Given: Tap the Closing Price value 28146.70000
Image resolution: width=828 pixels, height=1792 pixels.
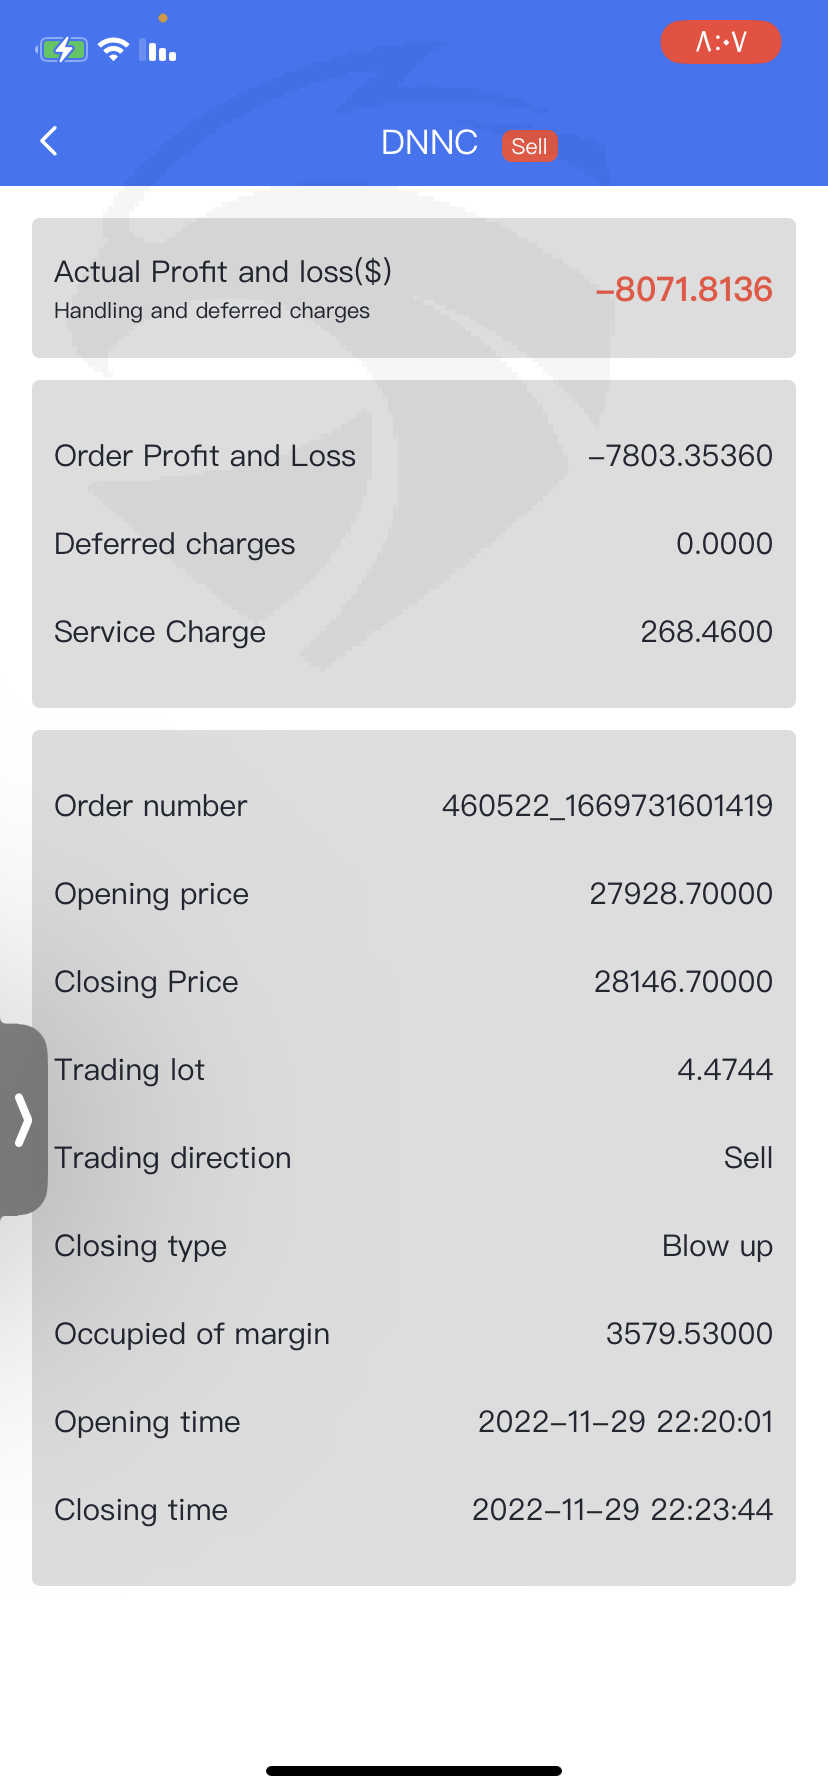Looking at the screenshot, I should pyautogui.click(x=683, y=982).
